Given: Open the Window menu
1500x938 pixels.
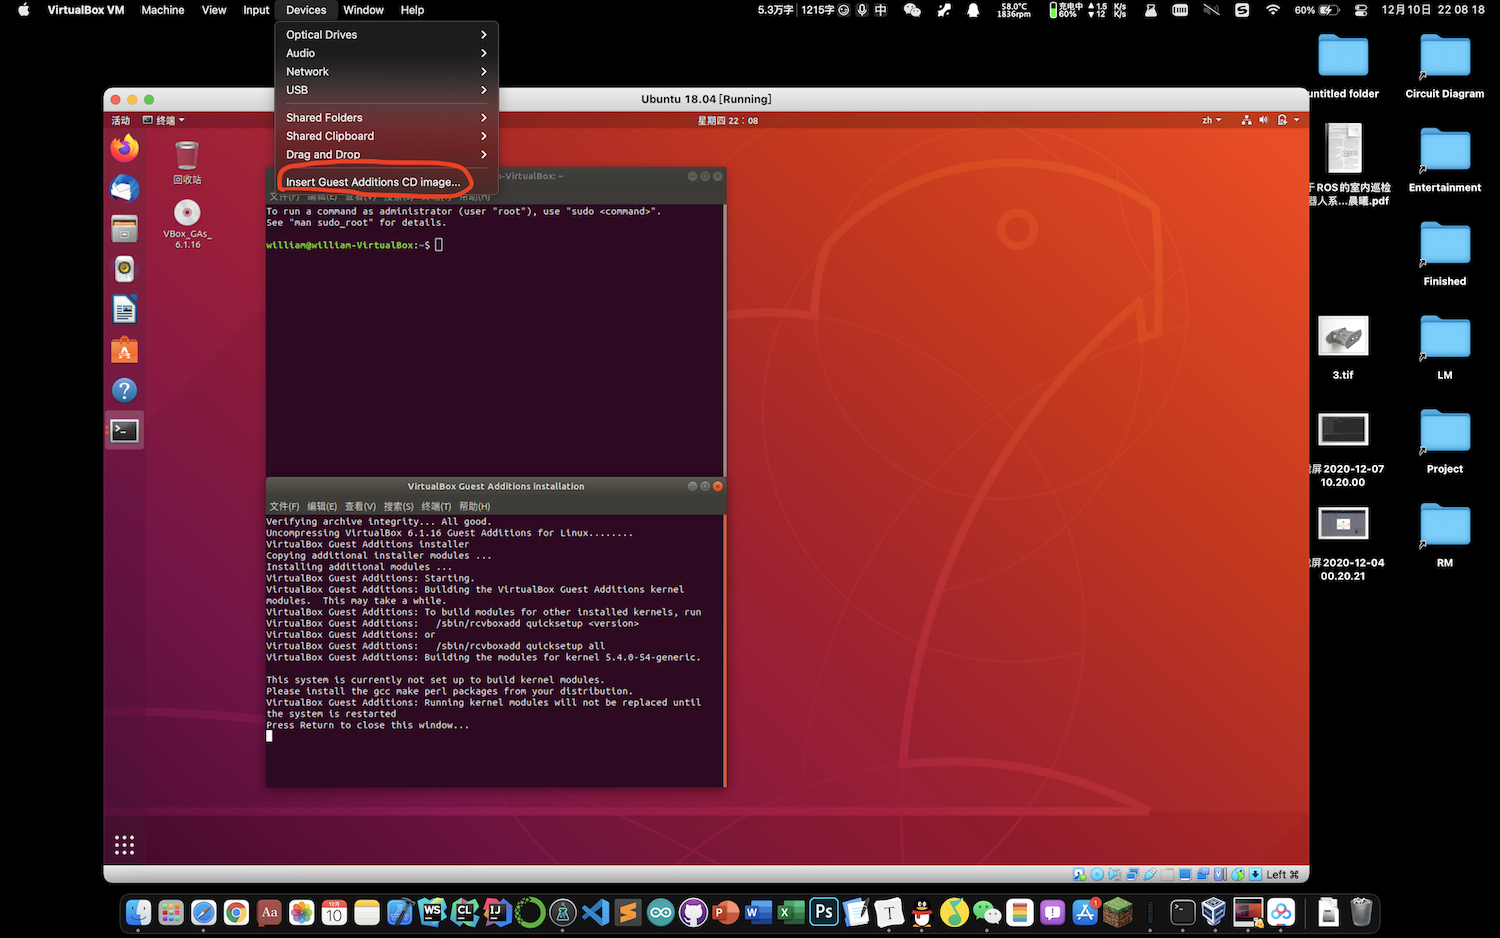Looking at the screenshot, I should pos(363,10).
